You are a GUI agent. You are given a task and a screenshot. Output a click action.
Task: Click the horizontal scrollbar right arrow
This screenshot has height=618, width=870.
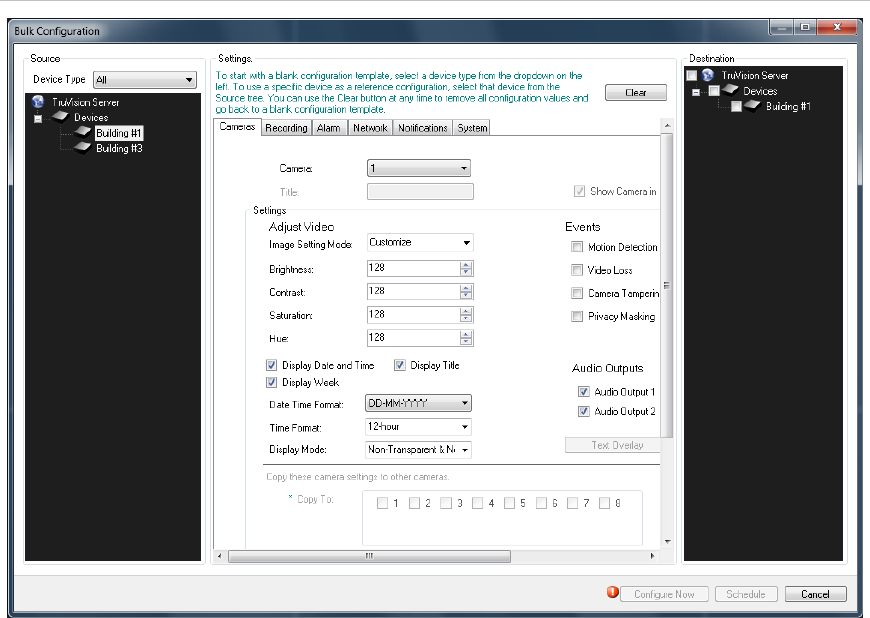(x=652, y=556)
